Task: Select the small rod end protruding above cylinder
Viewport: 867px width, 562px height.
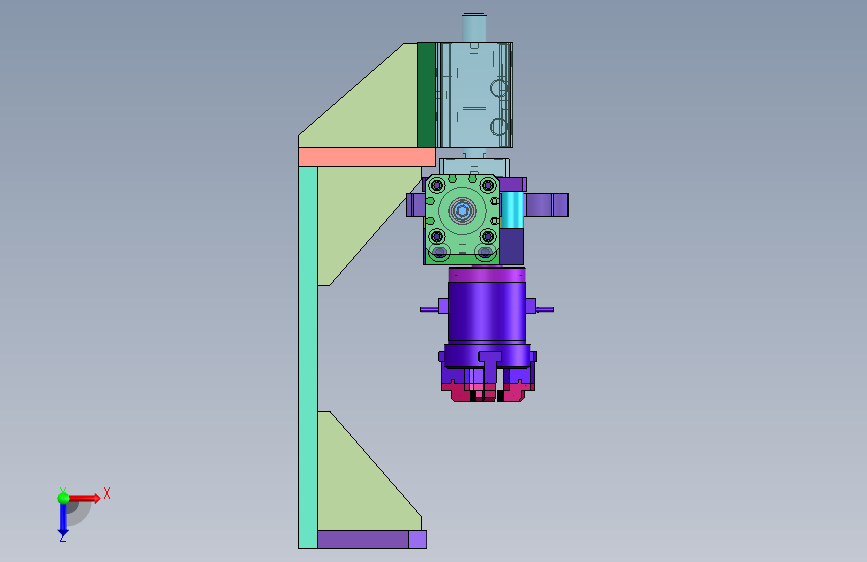Action: pyautogui.click(x=474, y=28)
